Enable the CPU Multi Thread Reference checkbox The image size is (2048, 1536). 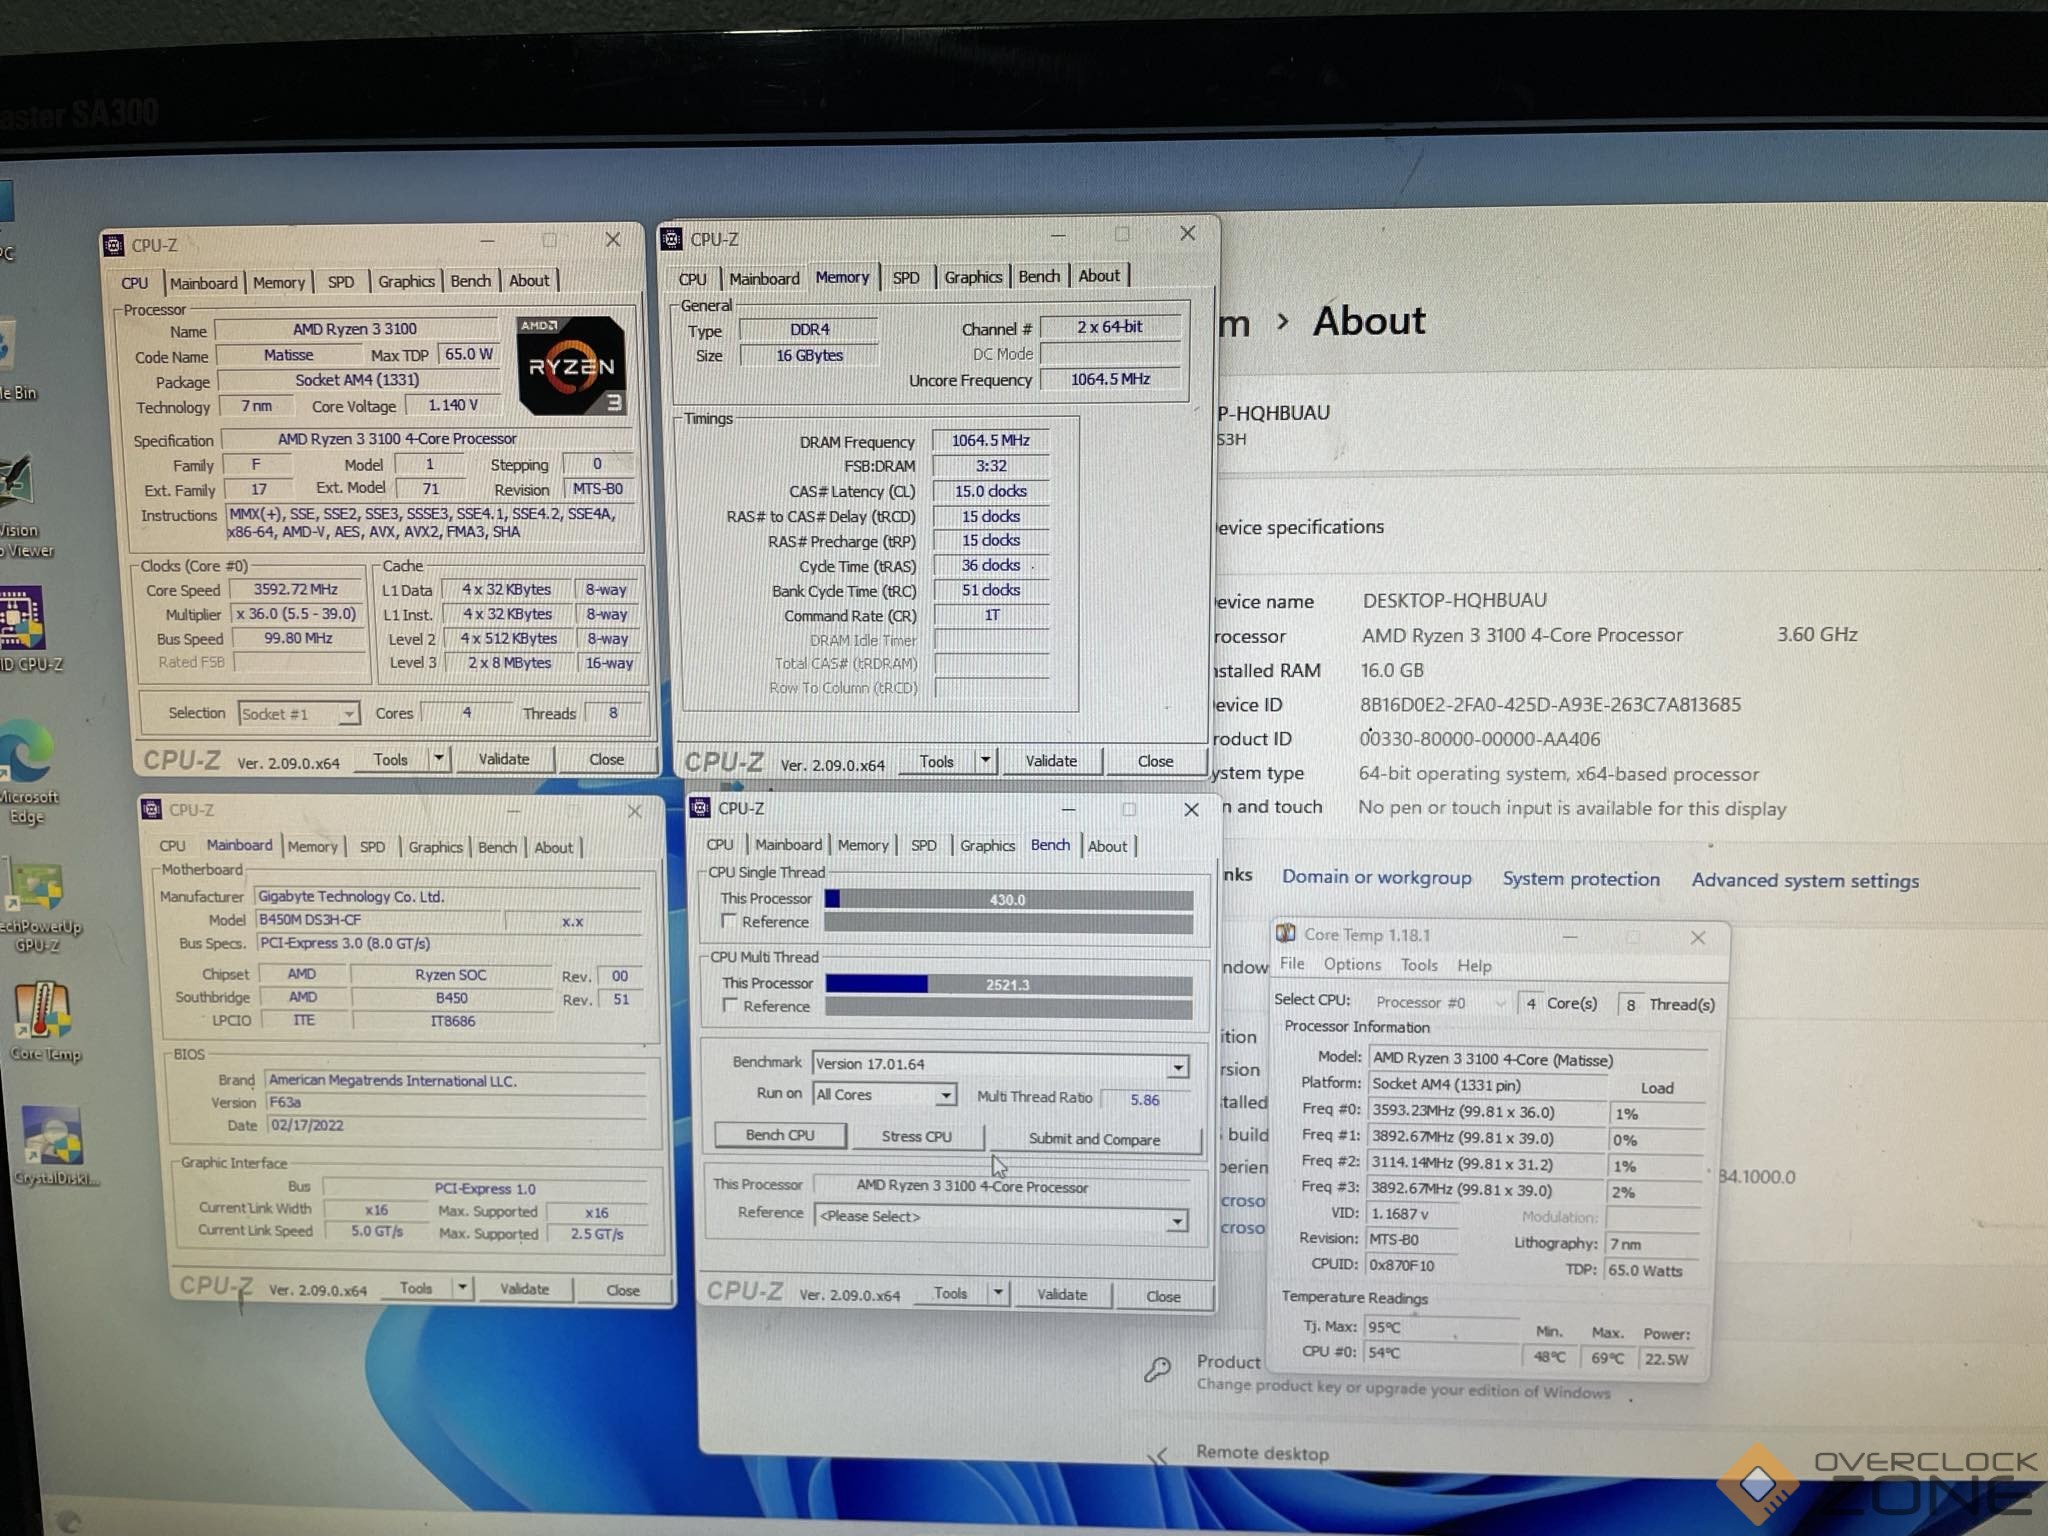pyautogui.click(x=730, y=1005)
